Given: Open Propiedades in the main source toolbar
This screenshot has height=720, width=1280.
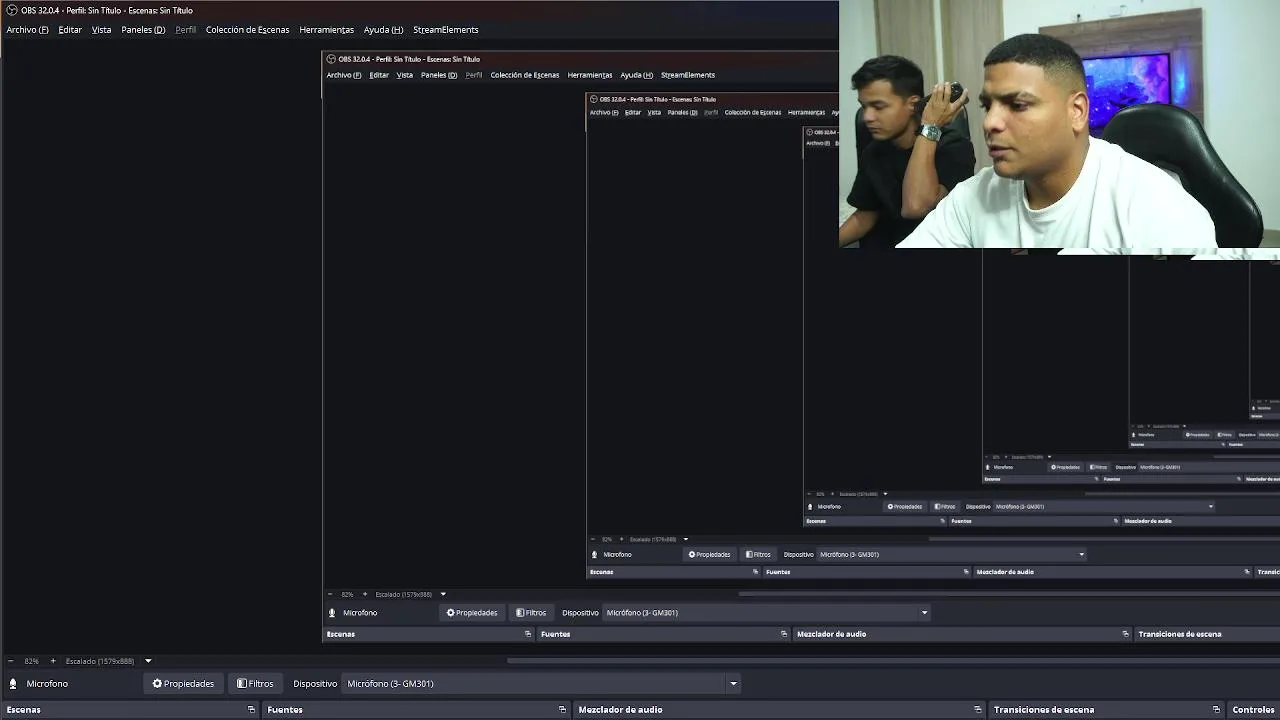Looking at the screenshot, I should coord(183,684).
